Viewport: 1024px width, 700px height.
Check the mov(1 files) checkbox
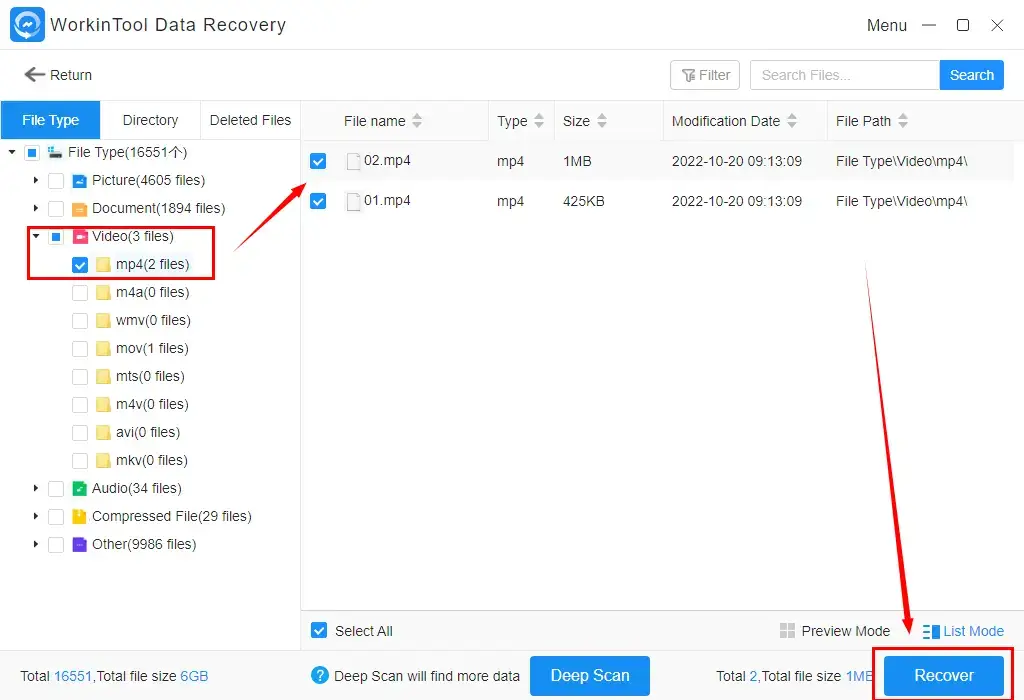coord(80,349)
